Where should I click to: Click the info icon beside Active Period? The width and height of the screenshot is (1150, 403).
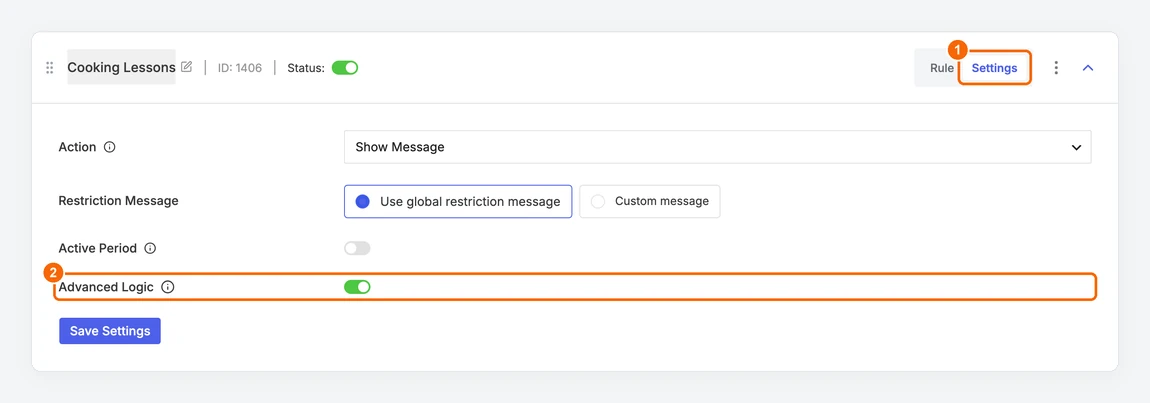(x=150, y=248)
